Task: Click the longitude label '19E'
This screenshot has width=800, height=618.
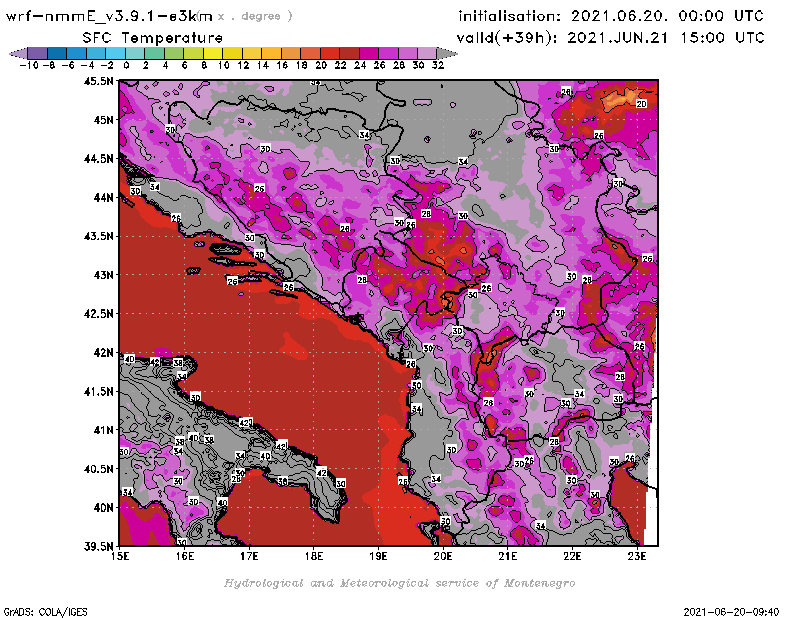Action: (x=379, y=556)
